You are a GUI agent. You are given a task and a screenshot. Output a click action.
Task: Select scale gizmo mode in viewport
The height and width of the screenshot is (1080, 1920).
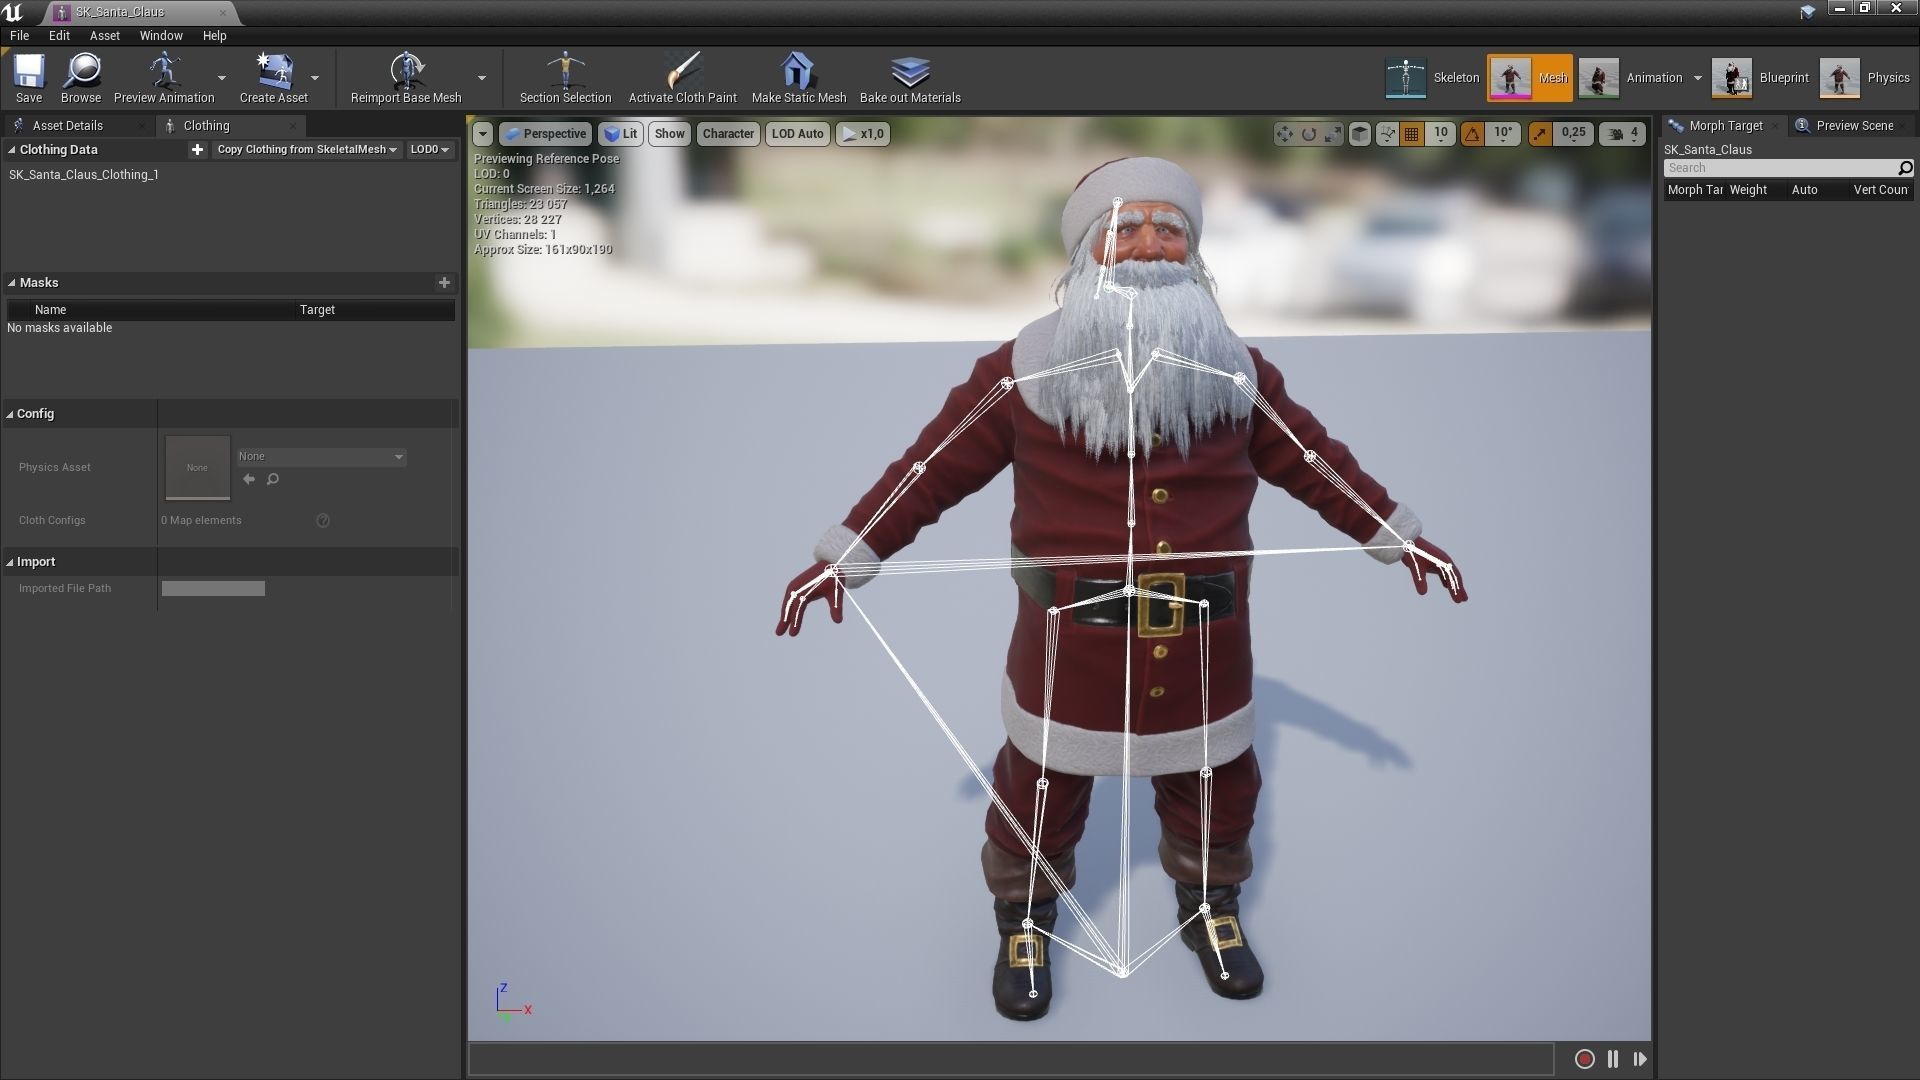pos(1333,134)
